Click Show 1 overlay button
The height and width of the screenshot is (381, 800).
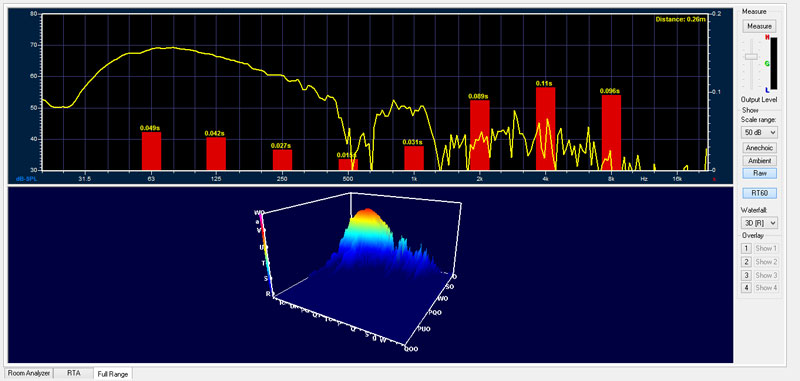pos(766,248)
